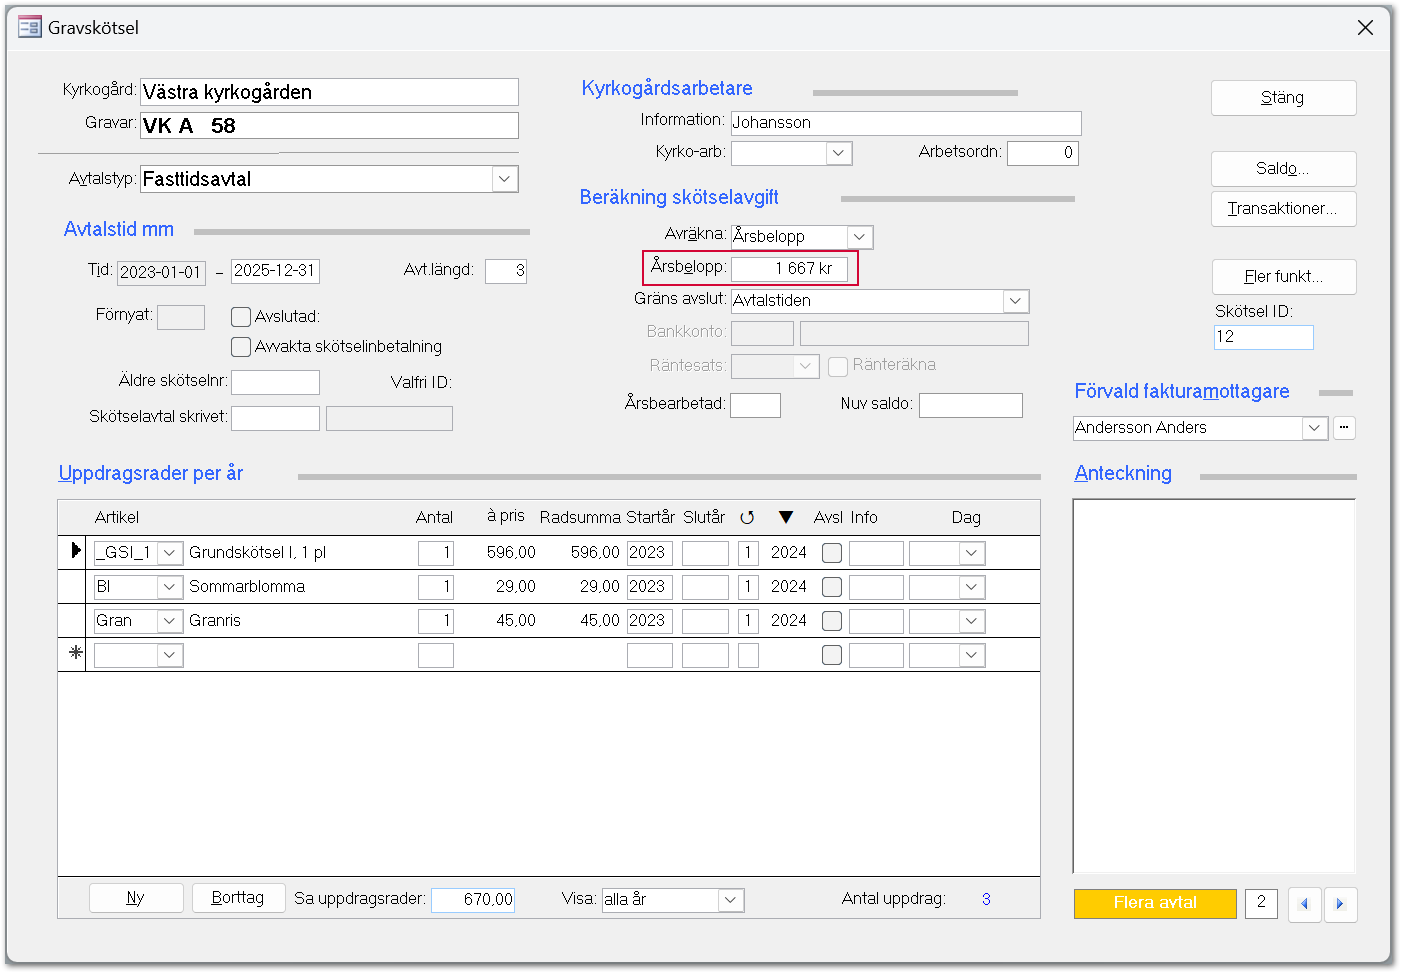Open Dag dropdown on Sommarblomma row
Image resolution: width=1401 pixels, height=973 pixels.
pyautogui.click(x=971, y=587)
